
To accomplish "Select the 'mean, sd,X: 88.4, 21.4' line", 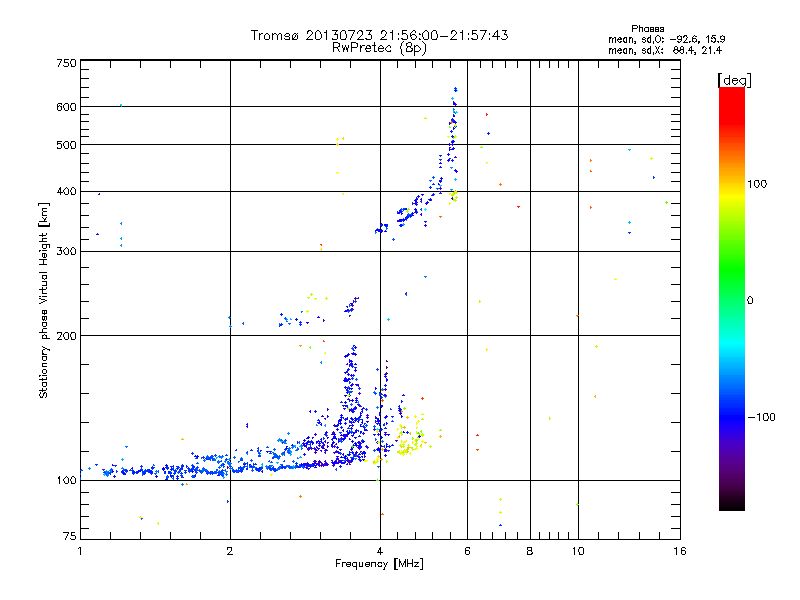I will [x=665, y=50].
